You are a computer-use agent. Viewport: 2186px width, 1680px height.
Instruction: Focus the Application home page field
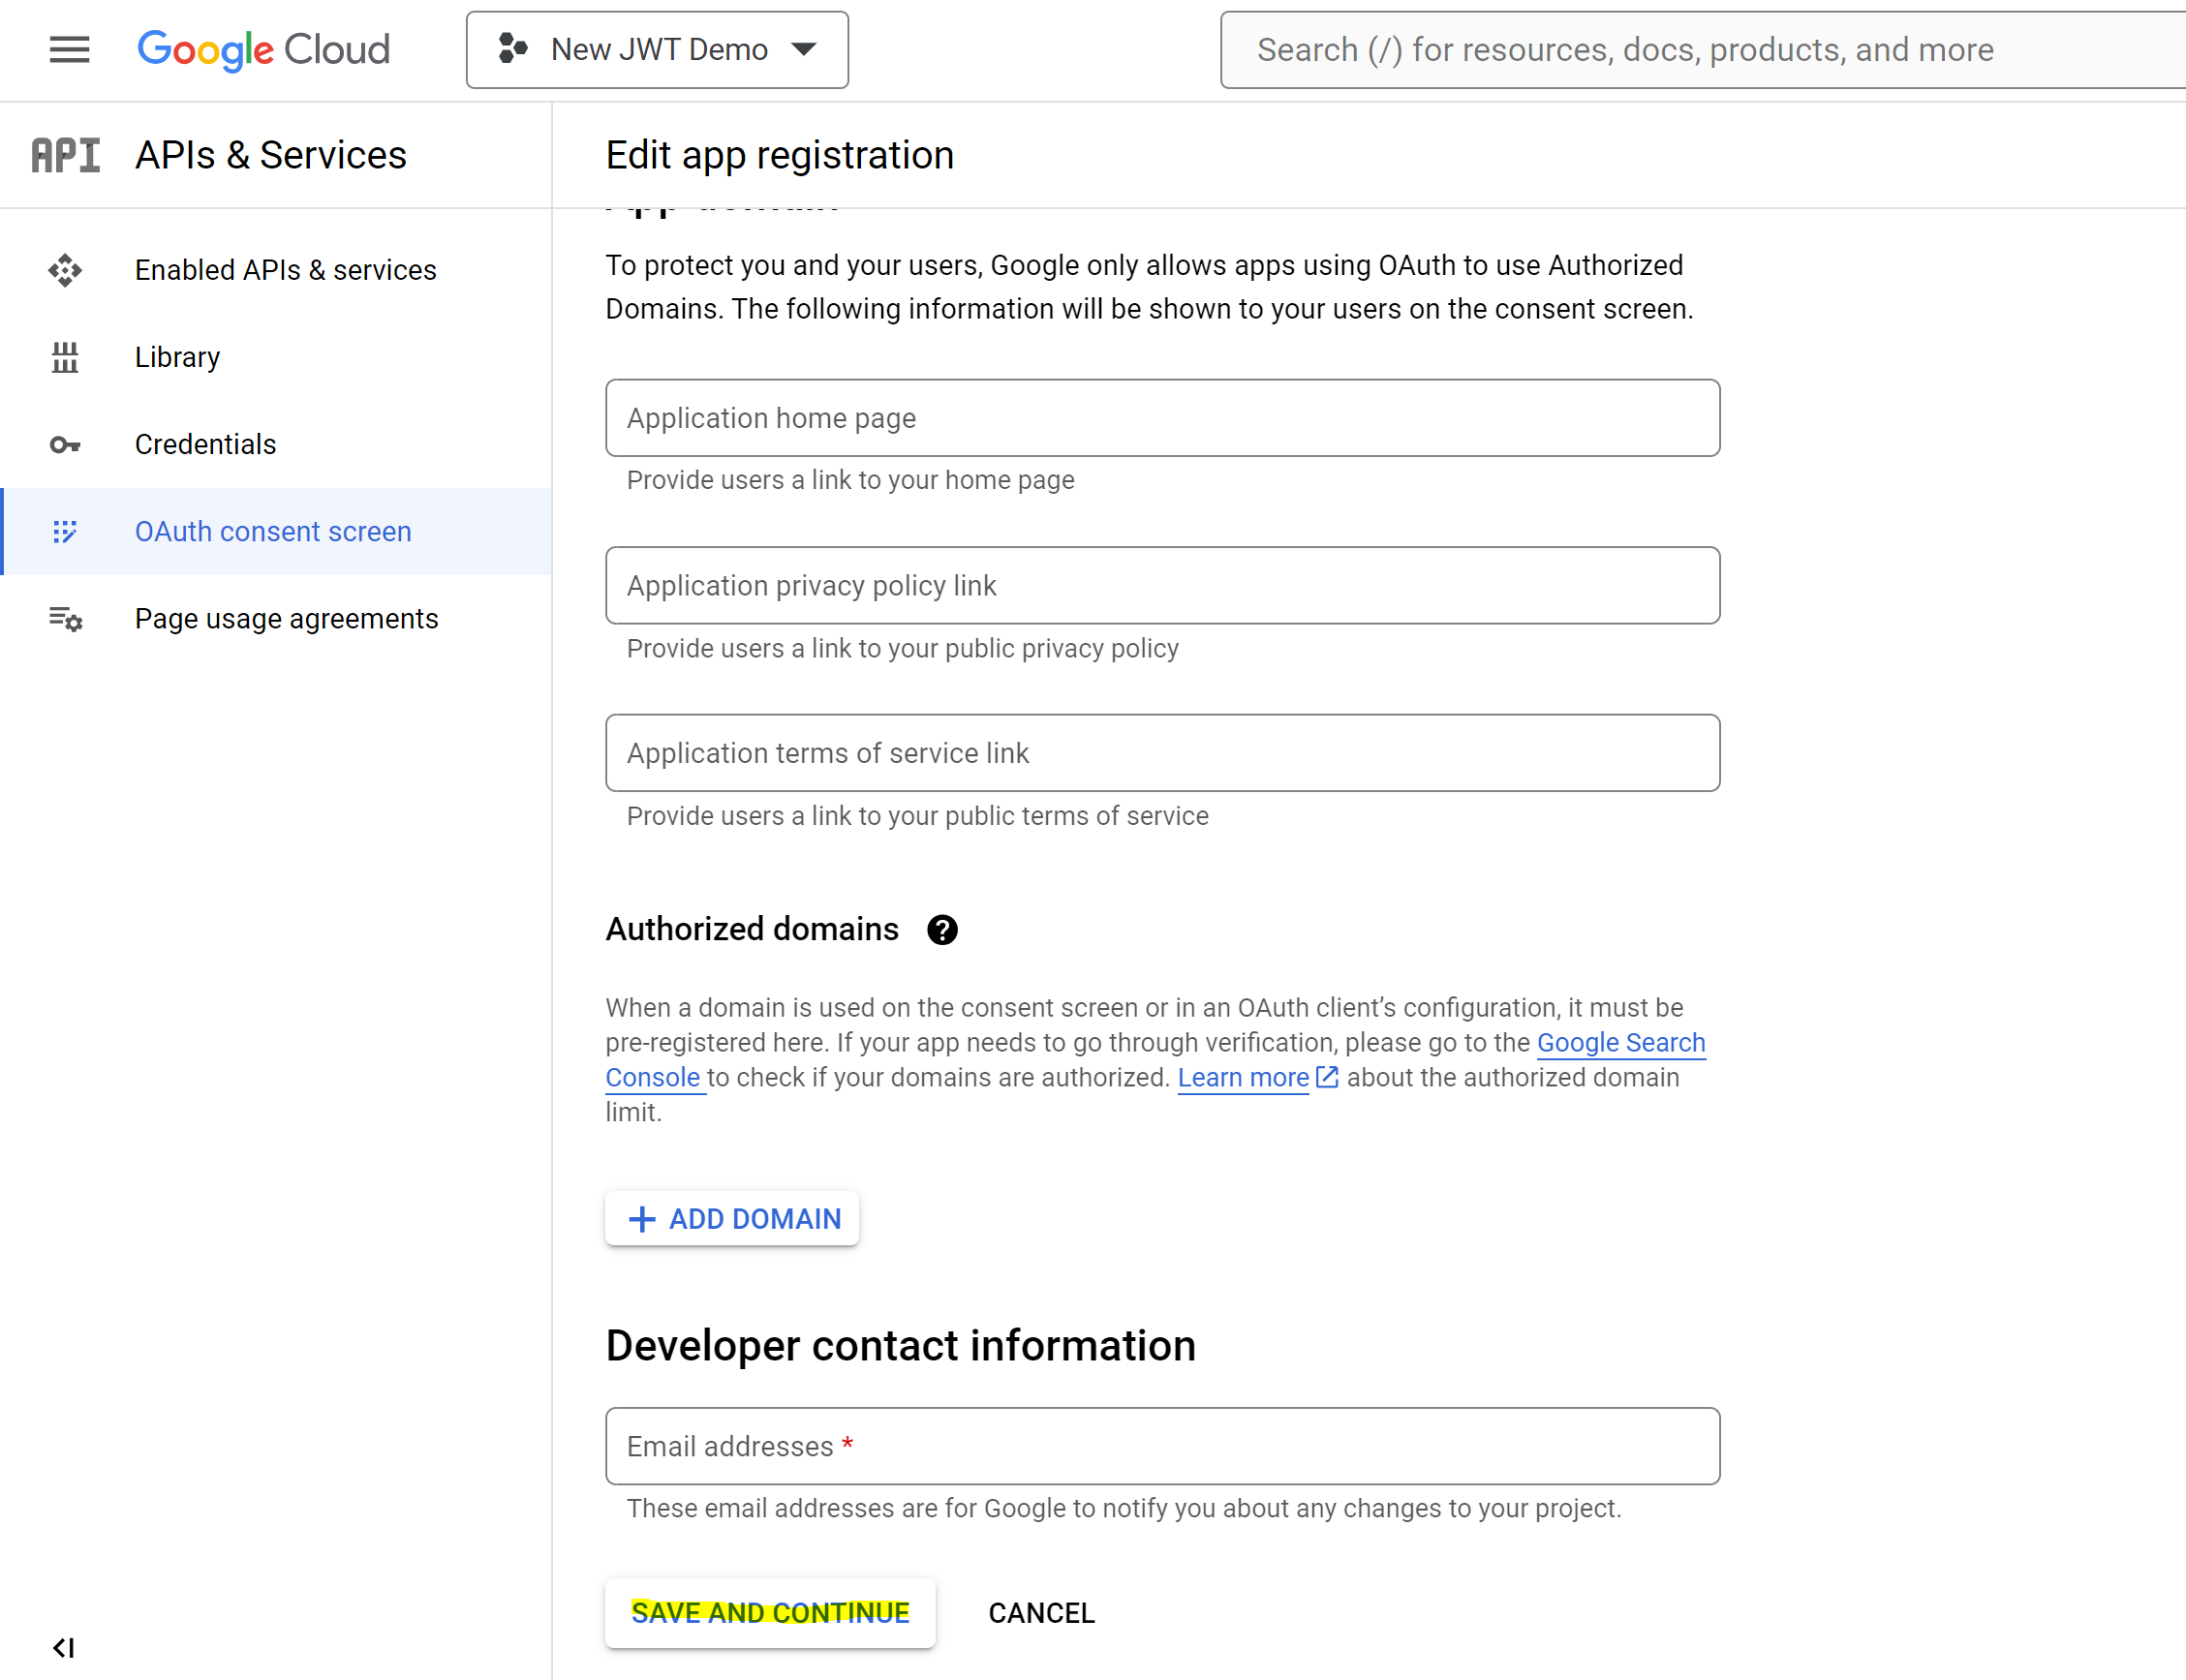[x=1161, y=418]
